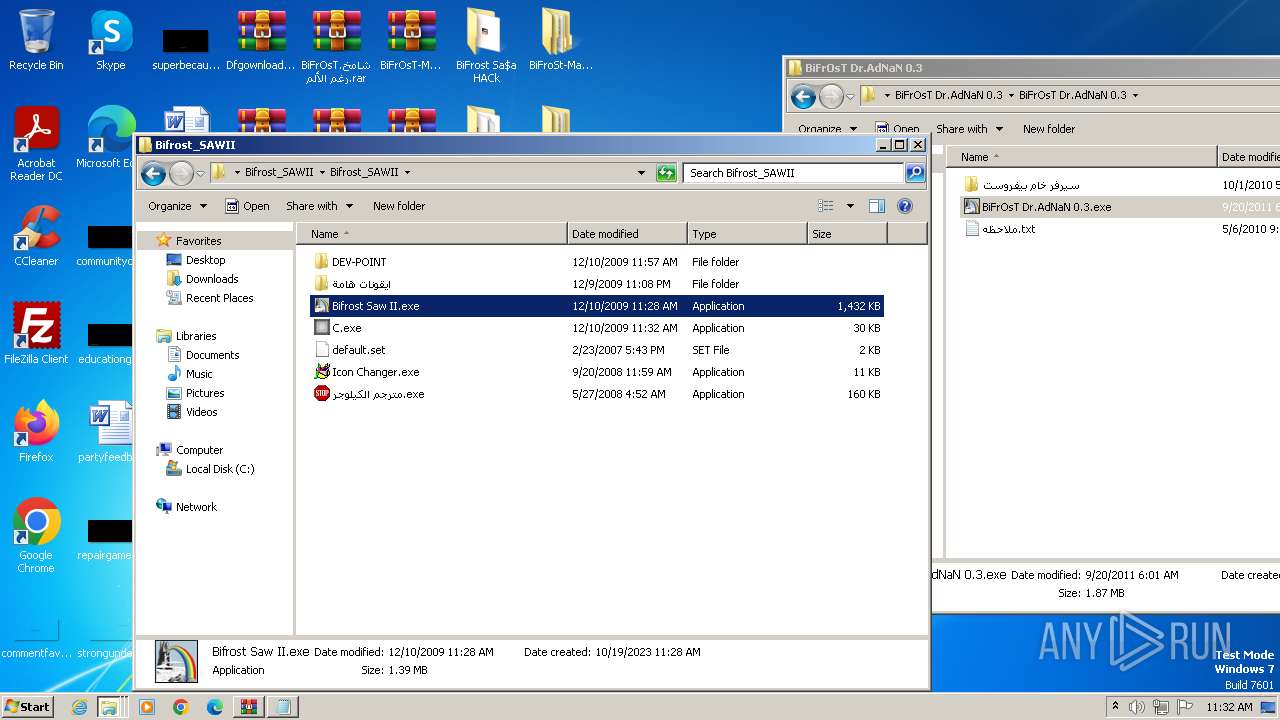This screenshot has height=720, width=1280.
Task: Open Network in navigation pane
Action: point(196,507)
